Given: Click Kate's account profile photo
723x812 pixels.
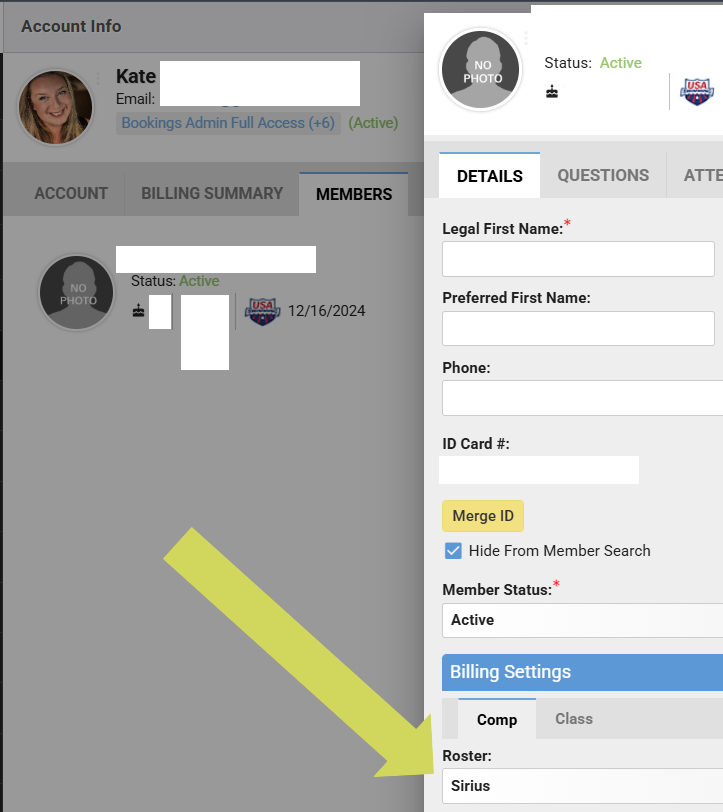Looking at the screenshot, I should tap(55, 107).
